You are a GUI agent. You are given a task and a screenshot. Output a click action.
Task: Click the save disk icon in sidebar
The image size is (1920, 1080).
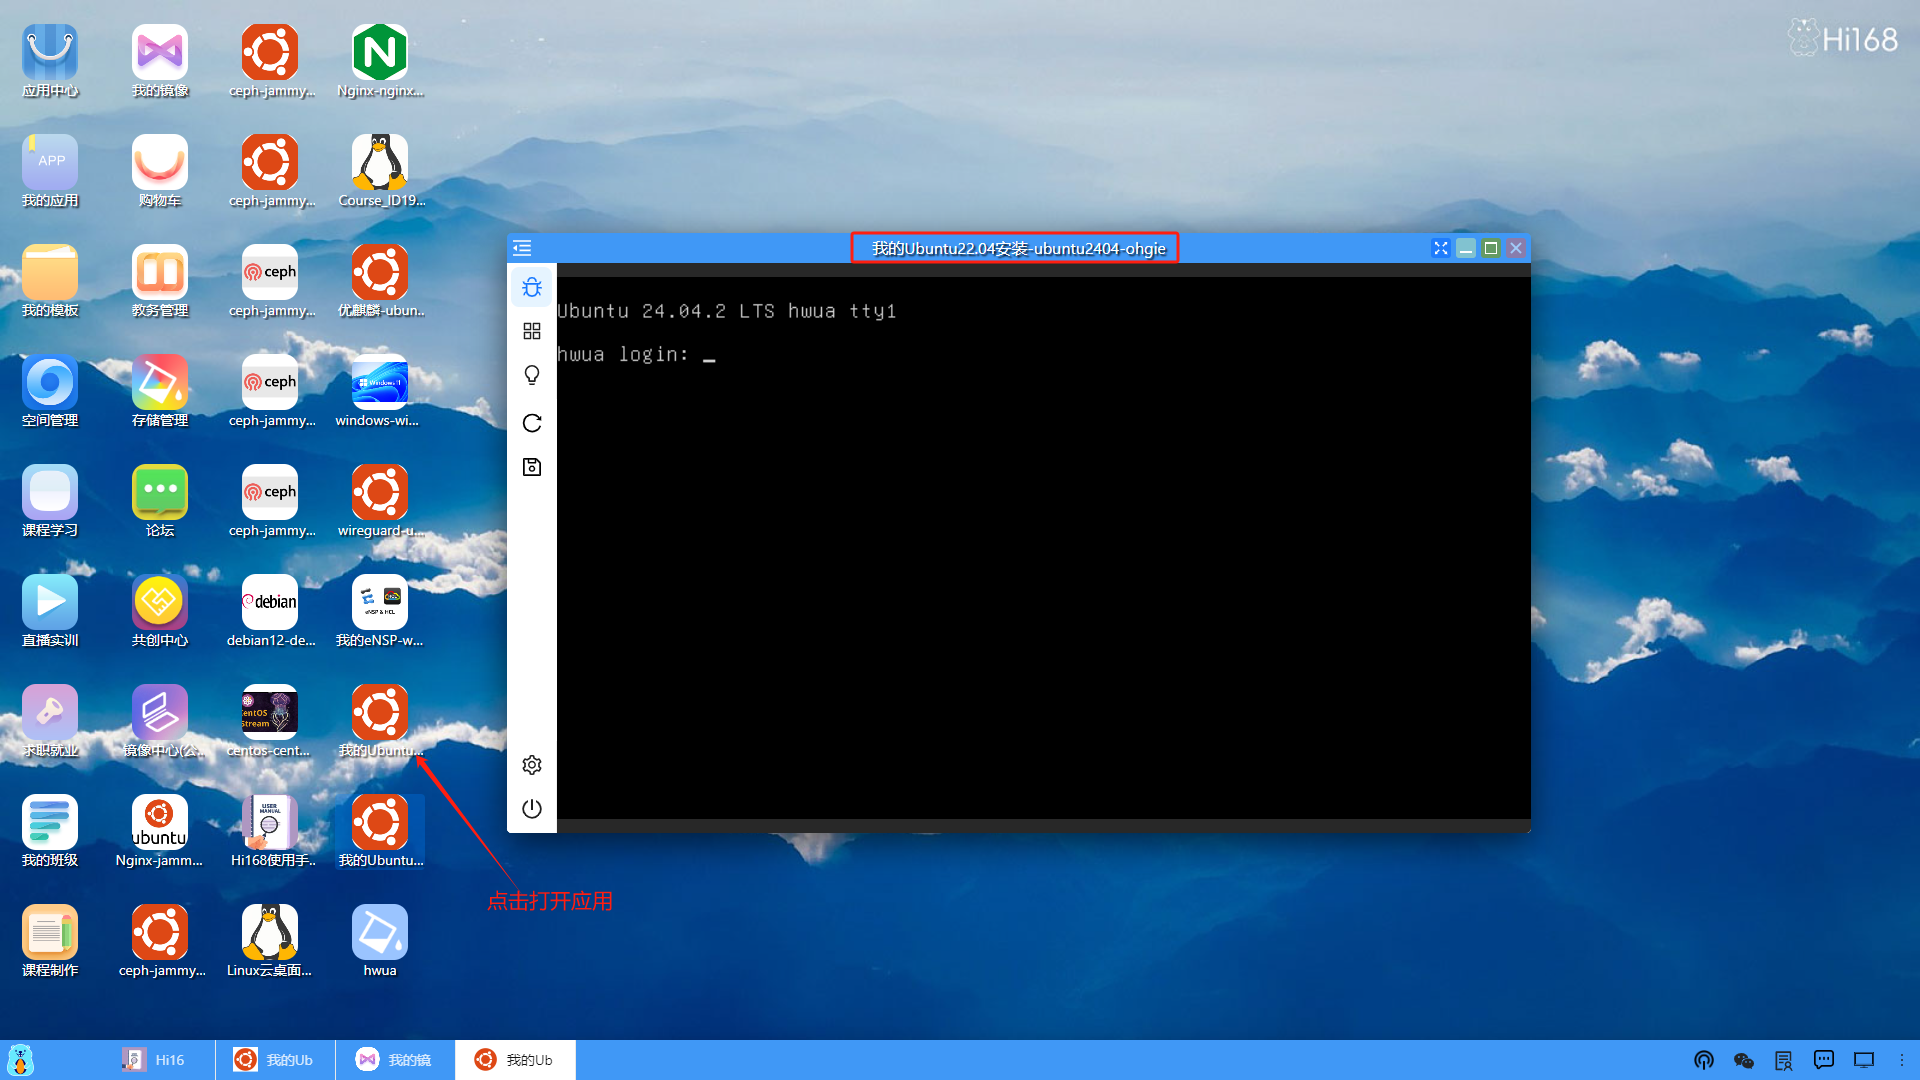pos(532,467)
